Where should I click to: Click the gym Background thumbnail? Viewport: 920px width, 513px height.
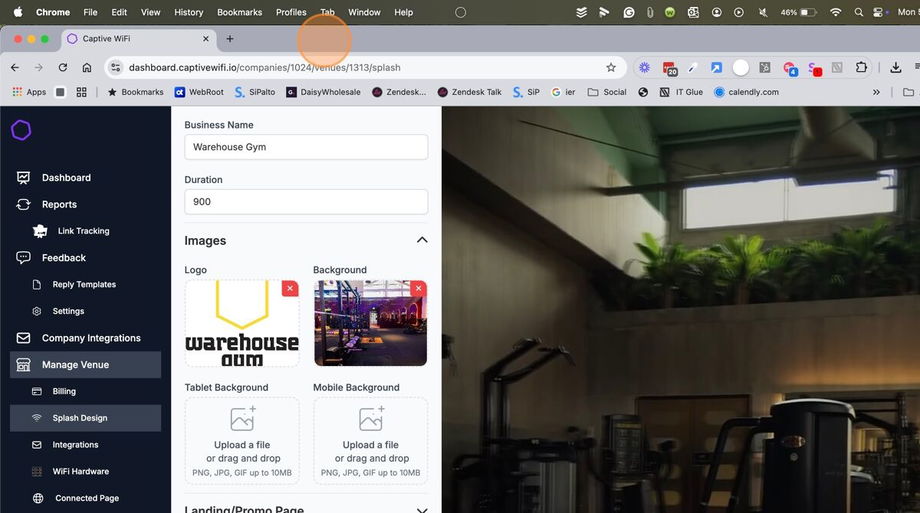click(x=370, y=323)
